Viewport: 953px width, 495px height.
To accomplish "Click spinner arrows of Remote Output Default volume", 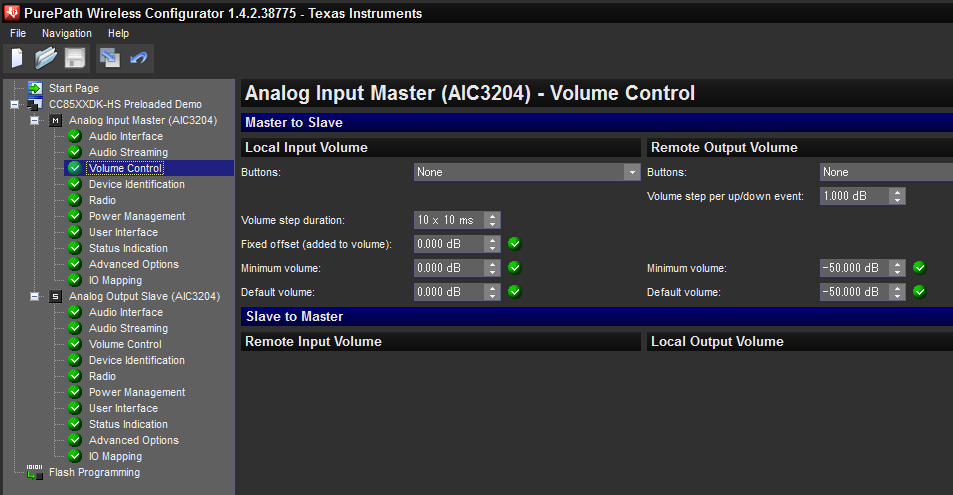I will 898,292.
